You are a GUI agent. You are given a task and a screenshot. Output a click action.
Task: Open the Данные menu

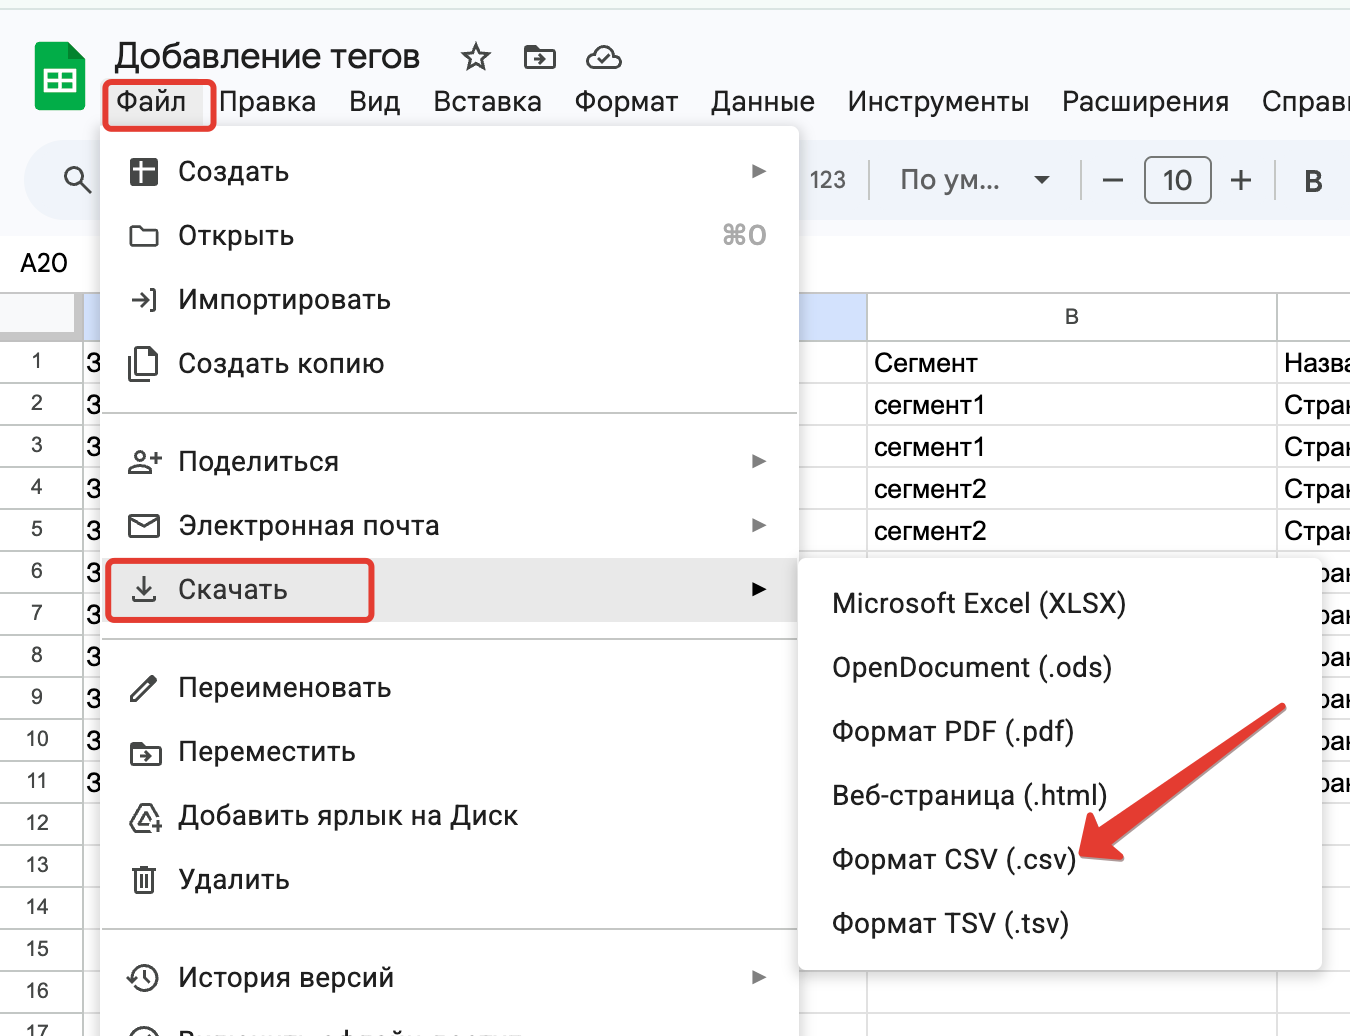pos(762,102)
